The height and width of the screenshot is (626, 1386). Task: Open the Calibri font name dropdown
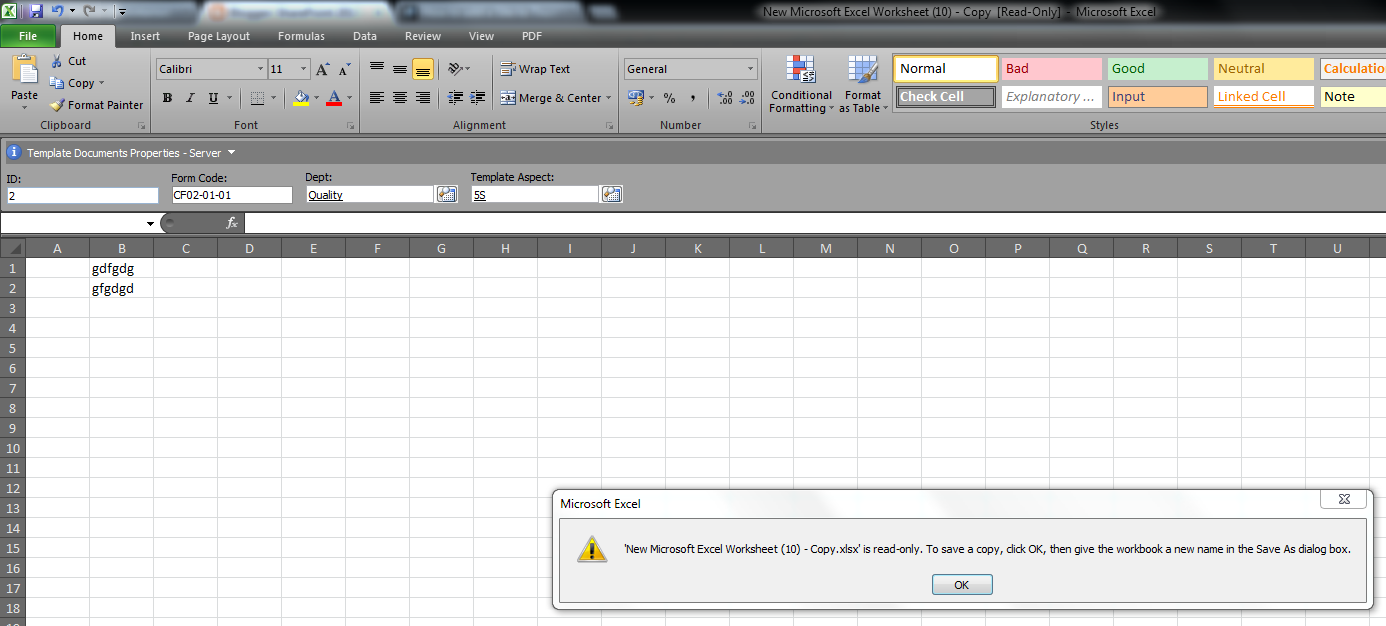[x=260, y=69]
